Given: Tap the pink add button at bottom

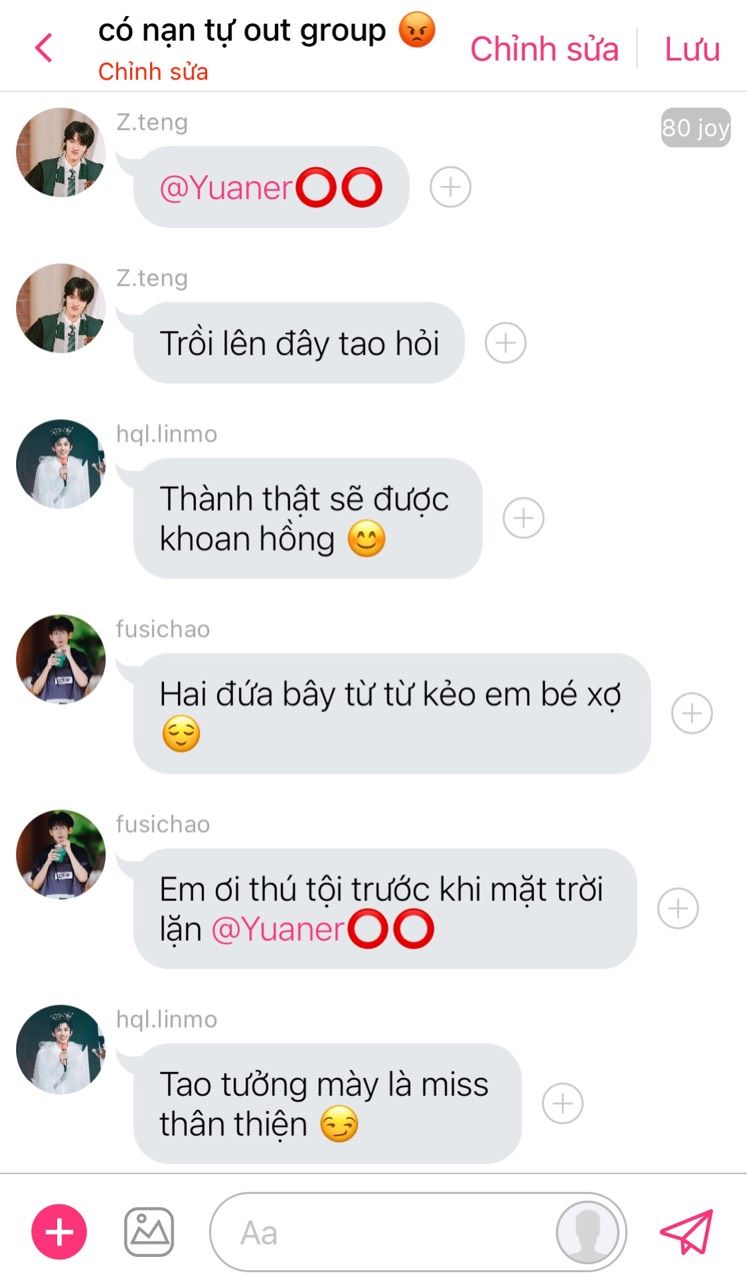Looking at the screenshot, I should tap(60, 1232).
